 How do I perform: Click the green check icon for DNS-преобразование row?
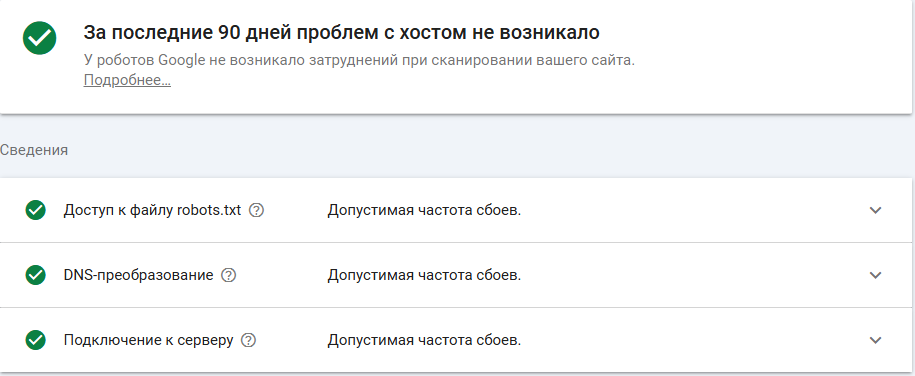(36, 275)
